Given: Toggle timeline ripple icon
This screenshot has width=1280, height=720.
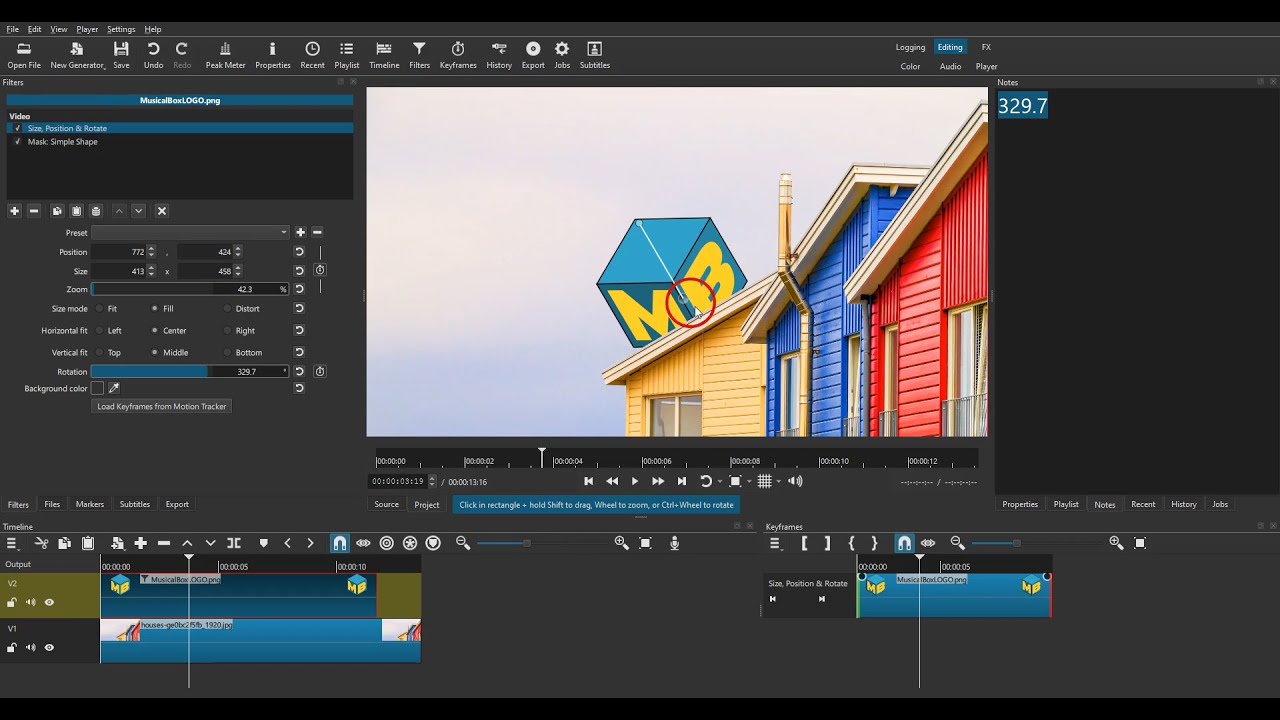Looking at the screenshot, I should pos(386,543).
